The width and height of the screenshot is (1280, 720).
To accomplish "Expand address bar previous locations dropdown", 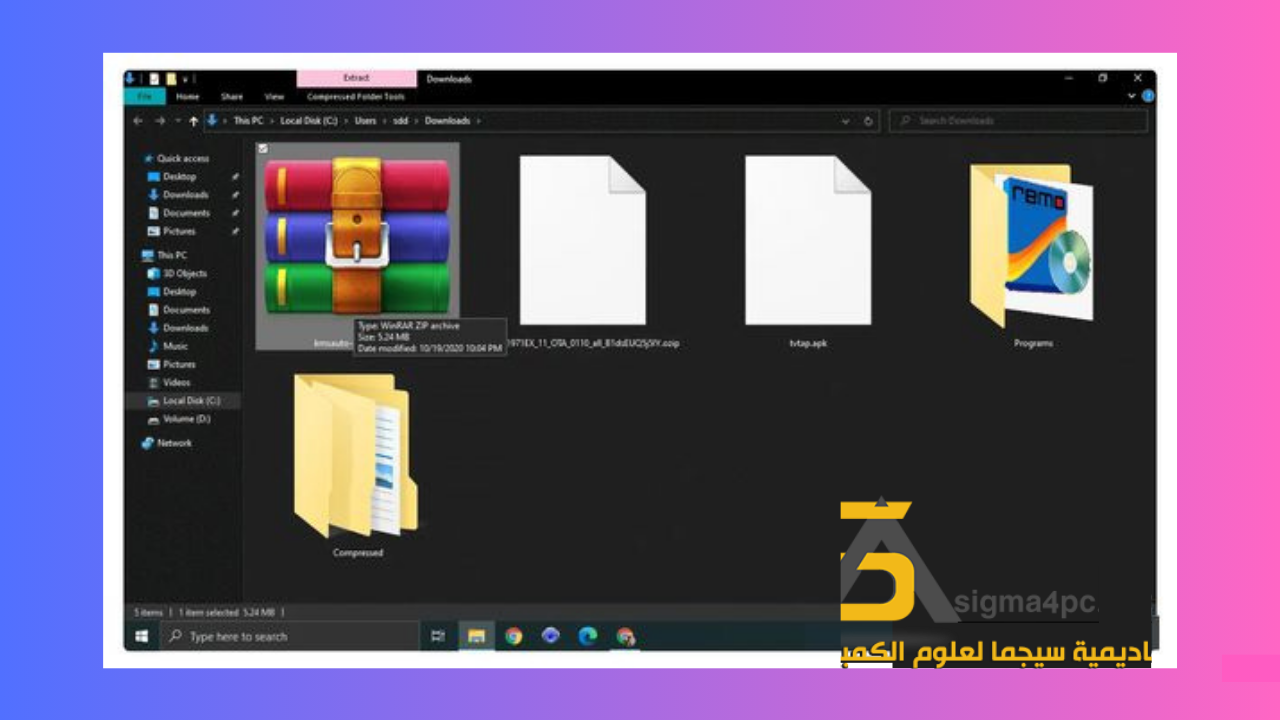I will (846, 121).
